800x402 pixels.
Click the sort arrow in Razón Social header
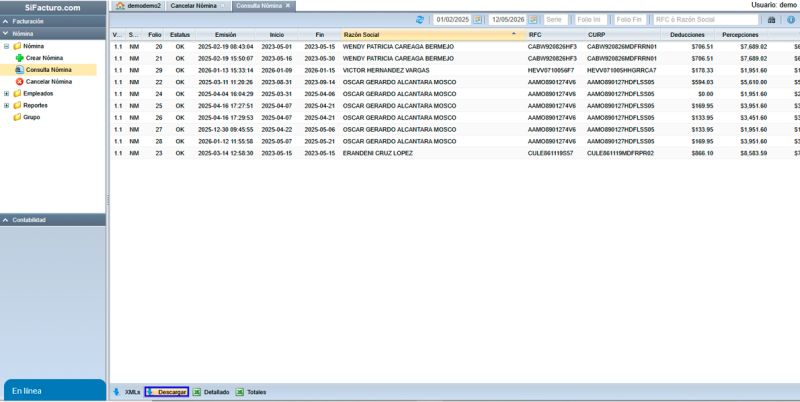click(514, 34)
